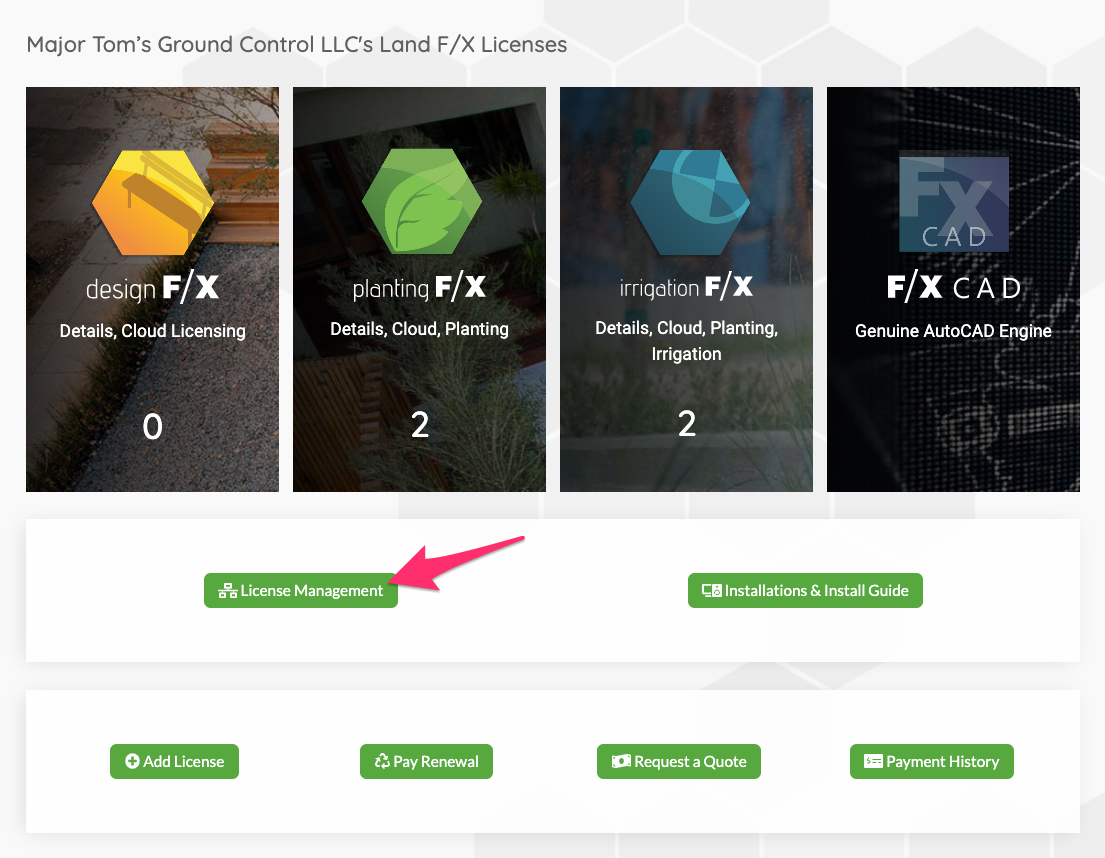This screenshot has width=1105, height=858.
Task: Click 'Details, Cloud, Planting, Irrigation' description text
Action: point(686,341)
